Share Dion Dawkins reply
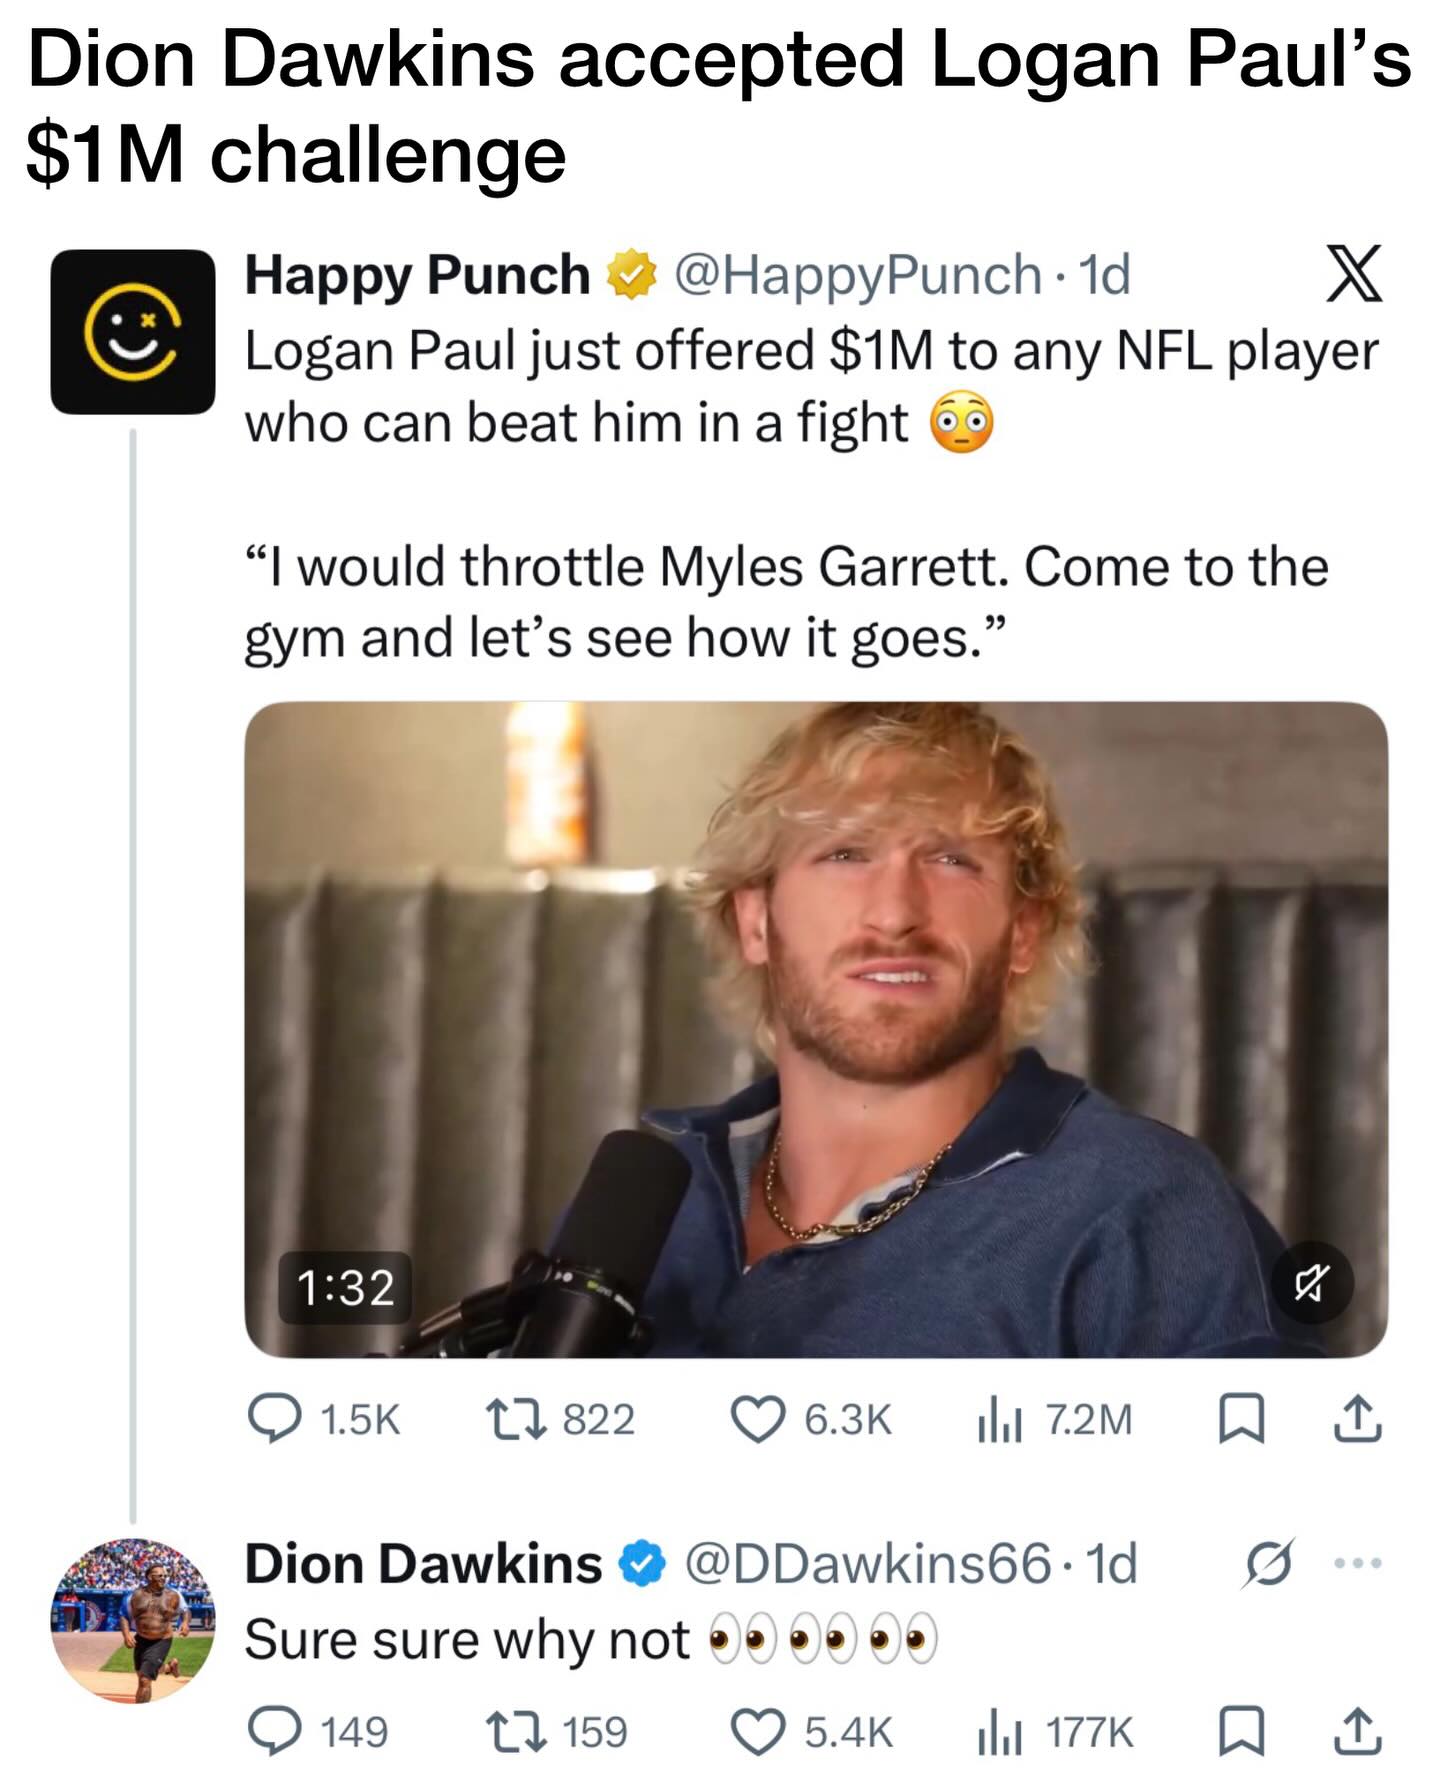This screenshot has width=1440, height=1788. pos(1359,1733)
